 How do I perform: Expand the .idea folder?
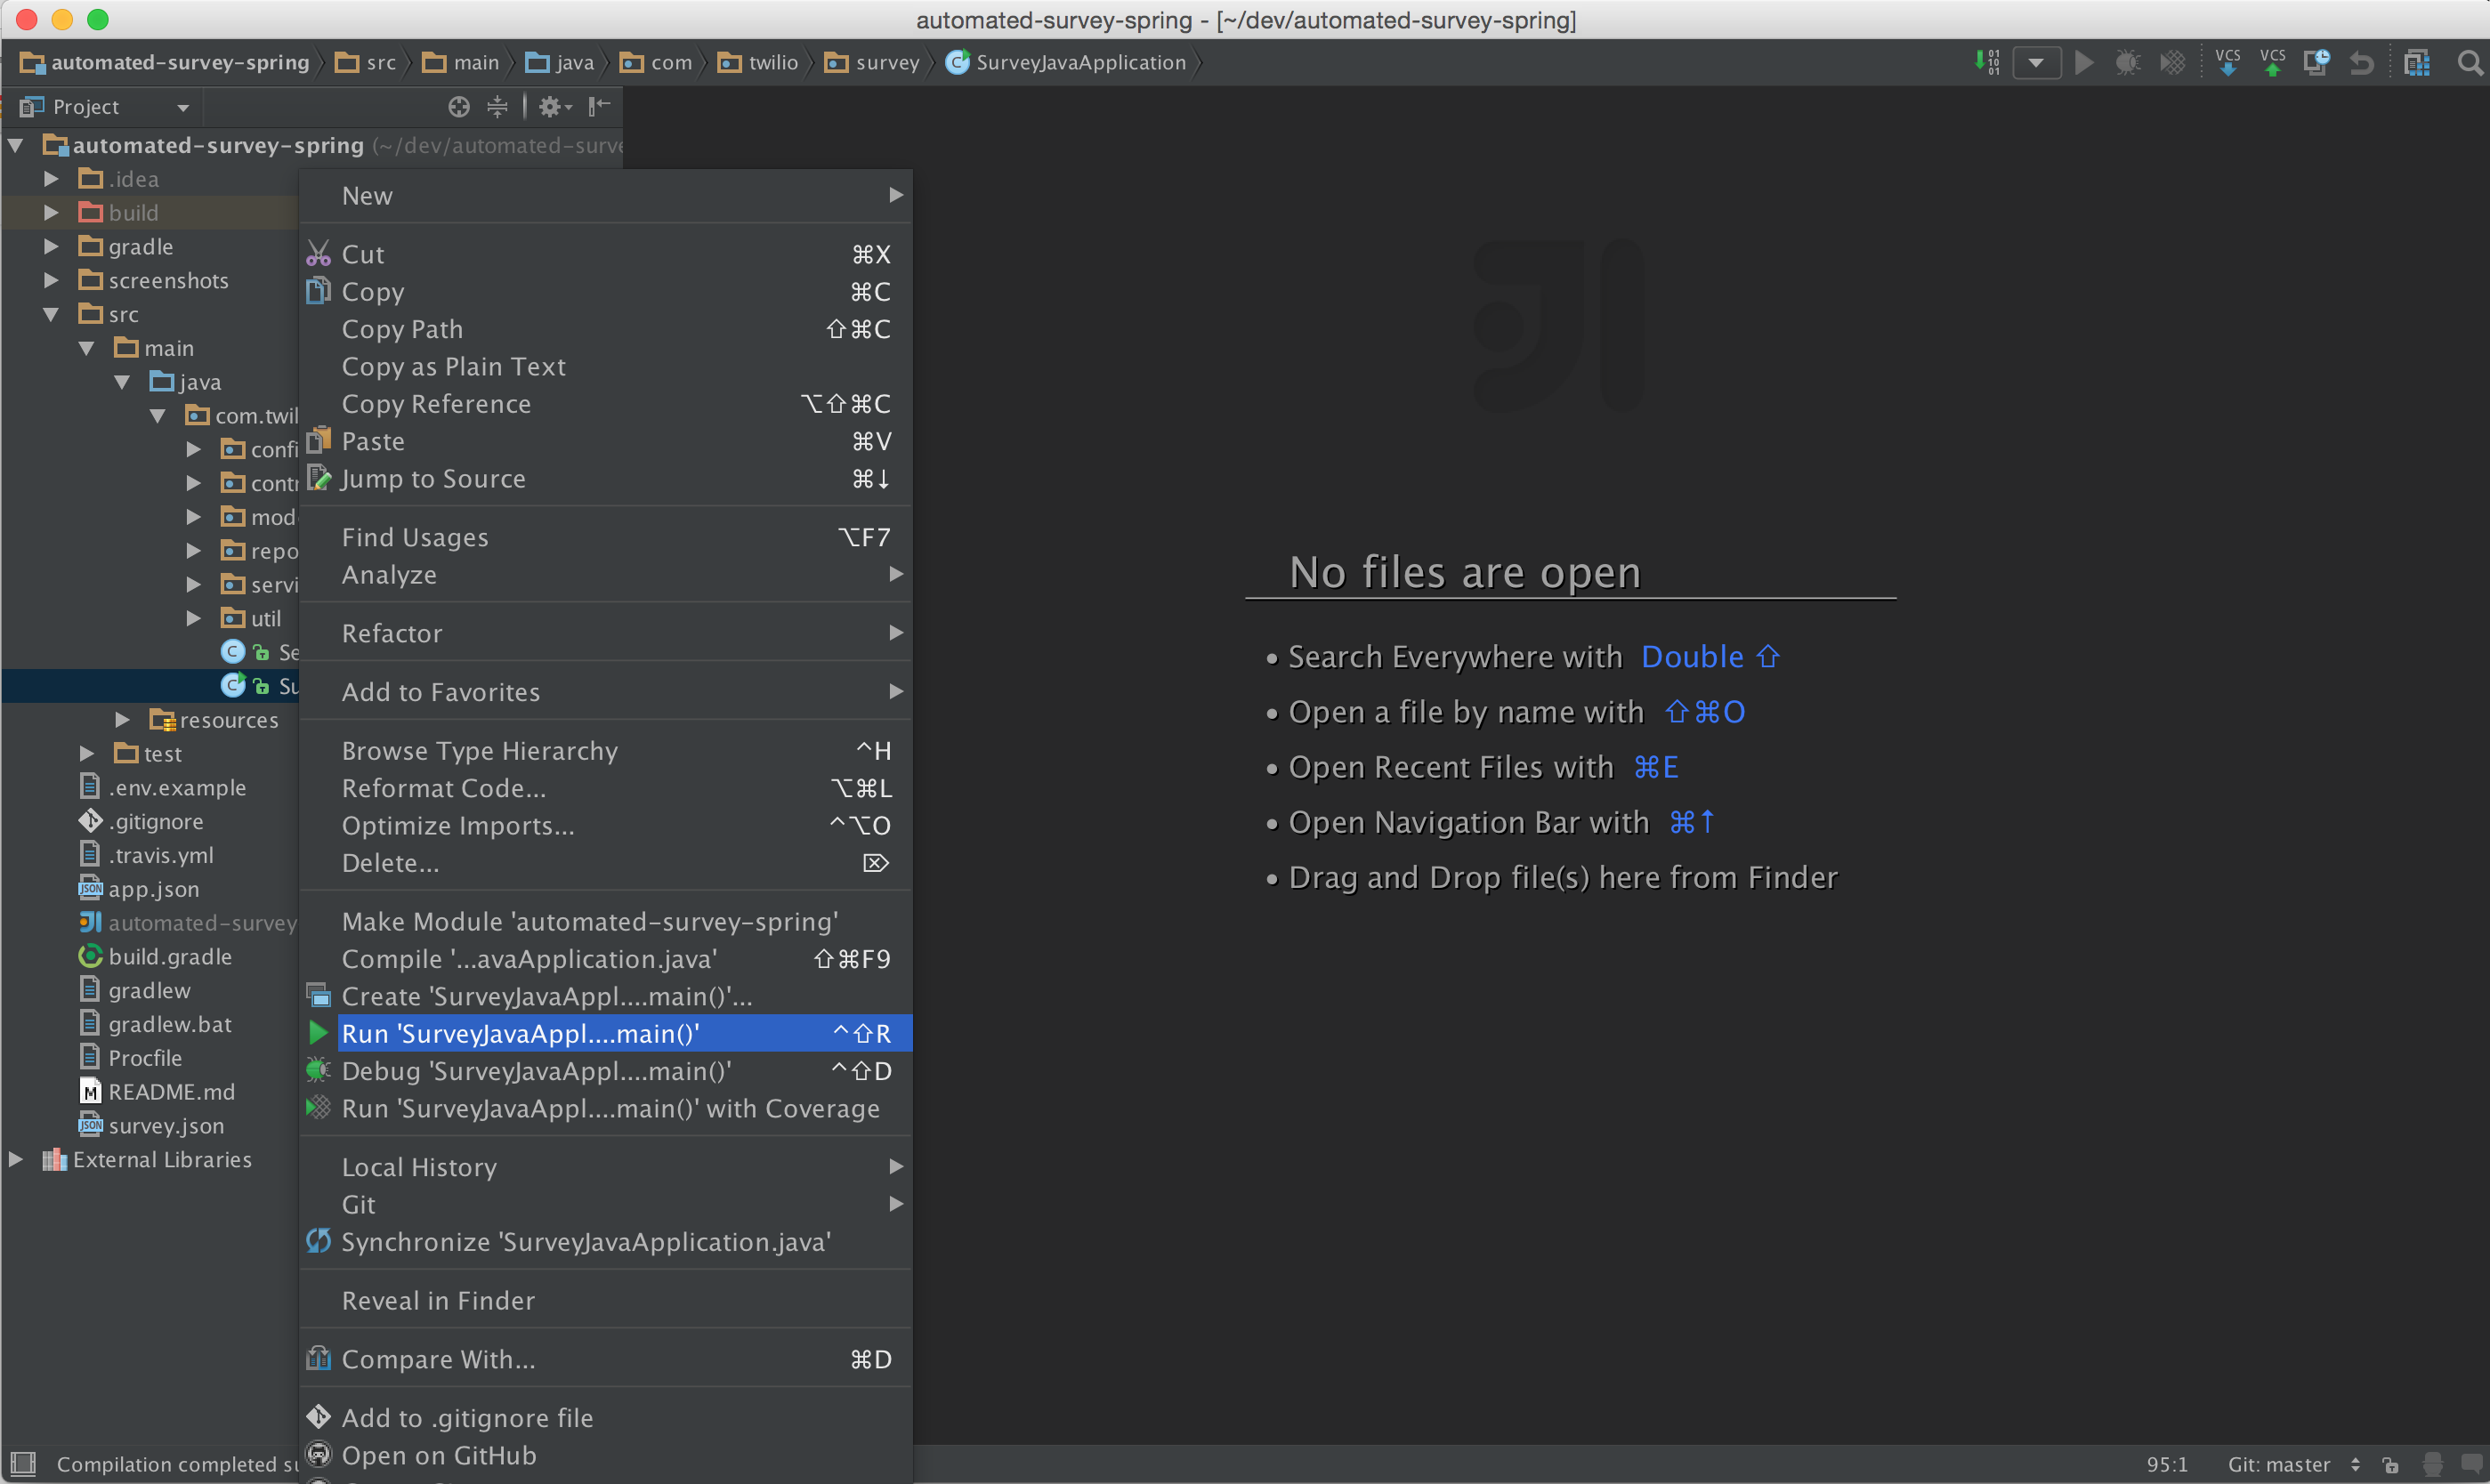pos(51,179)
